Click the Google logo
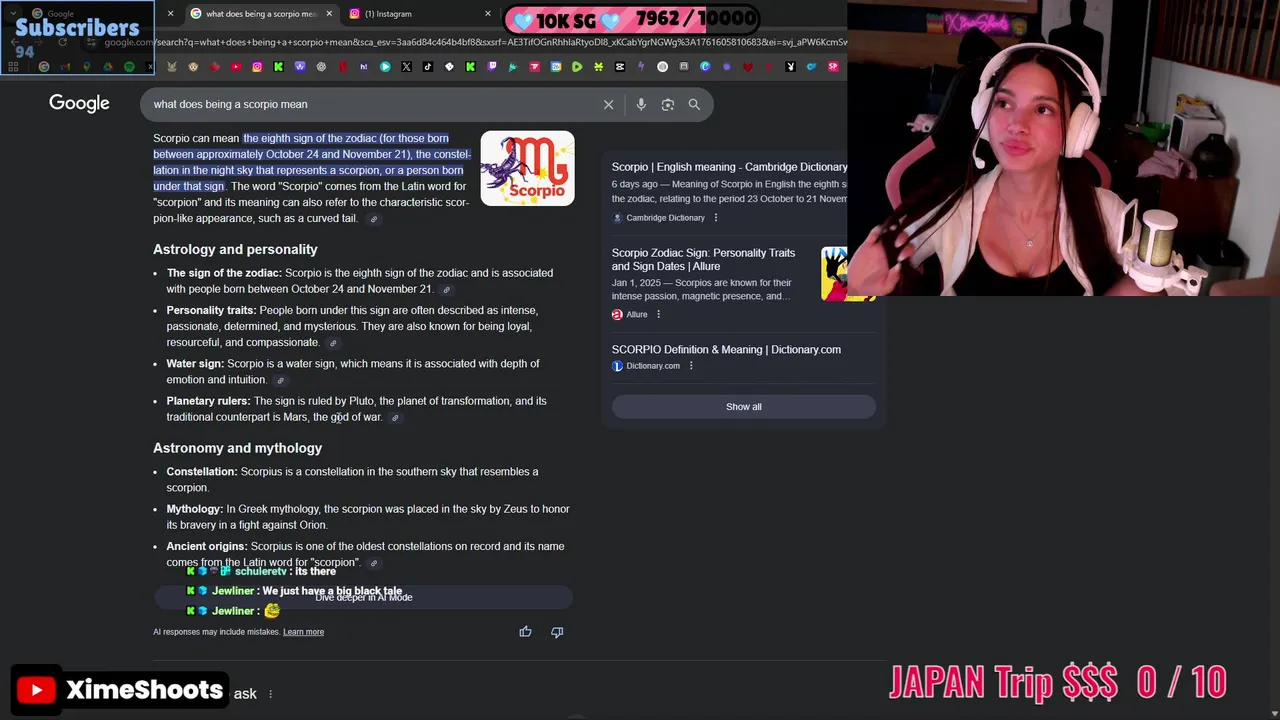The image size is (1280, 720). pyautogui.click(x=79, y=103)
